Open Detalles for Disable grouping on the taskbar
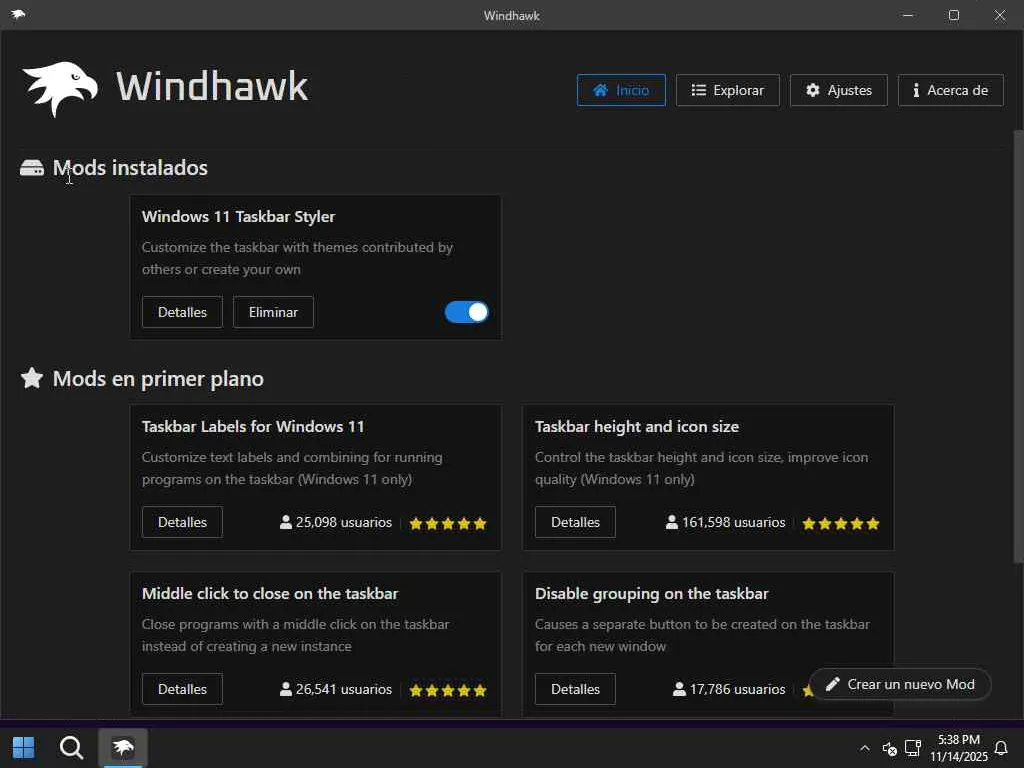 575,689
